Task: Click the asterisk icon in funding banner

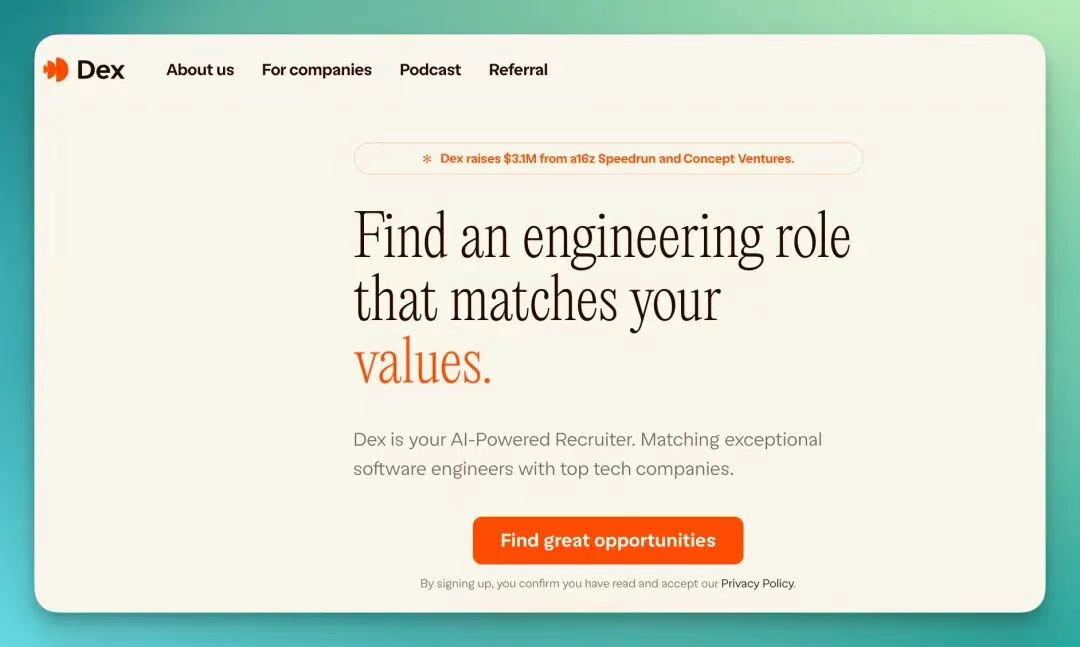Action: pyautogui.click(x=427, y=159)
